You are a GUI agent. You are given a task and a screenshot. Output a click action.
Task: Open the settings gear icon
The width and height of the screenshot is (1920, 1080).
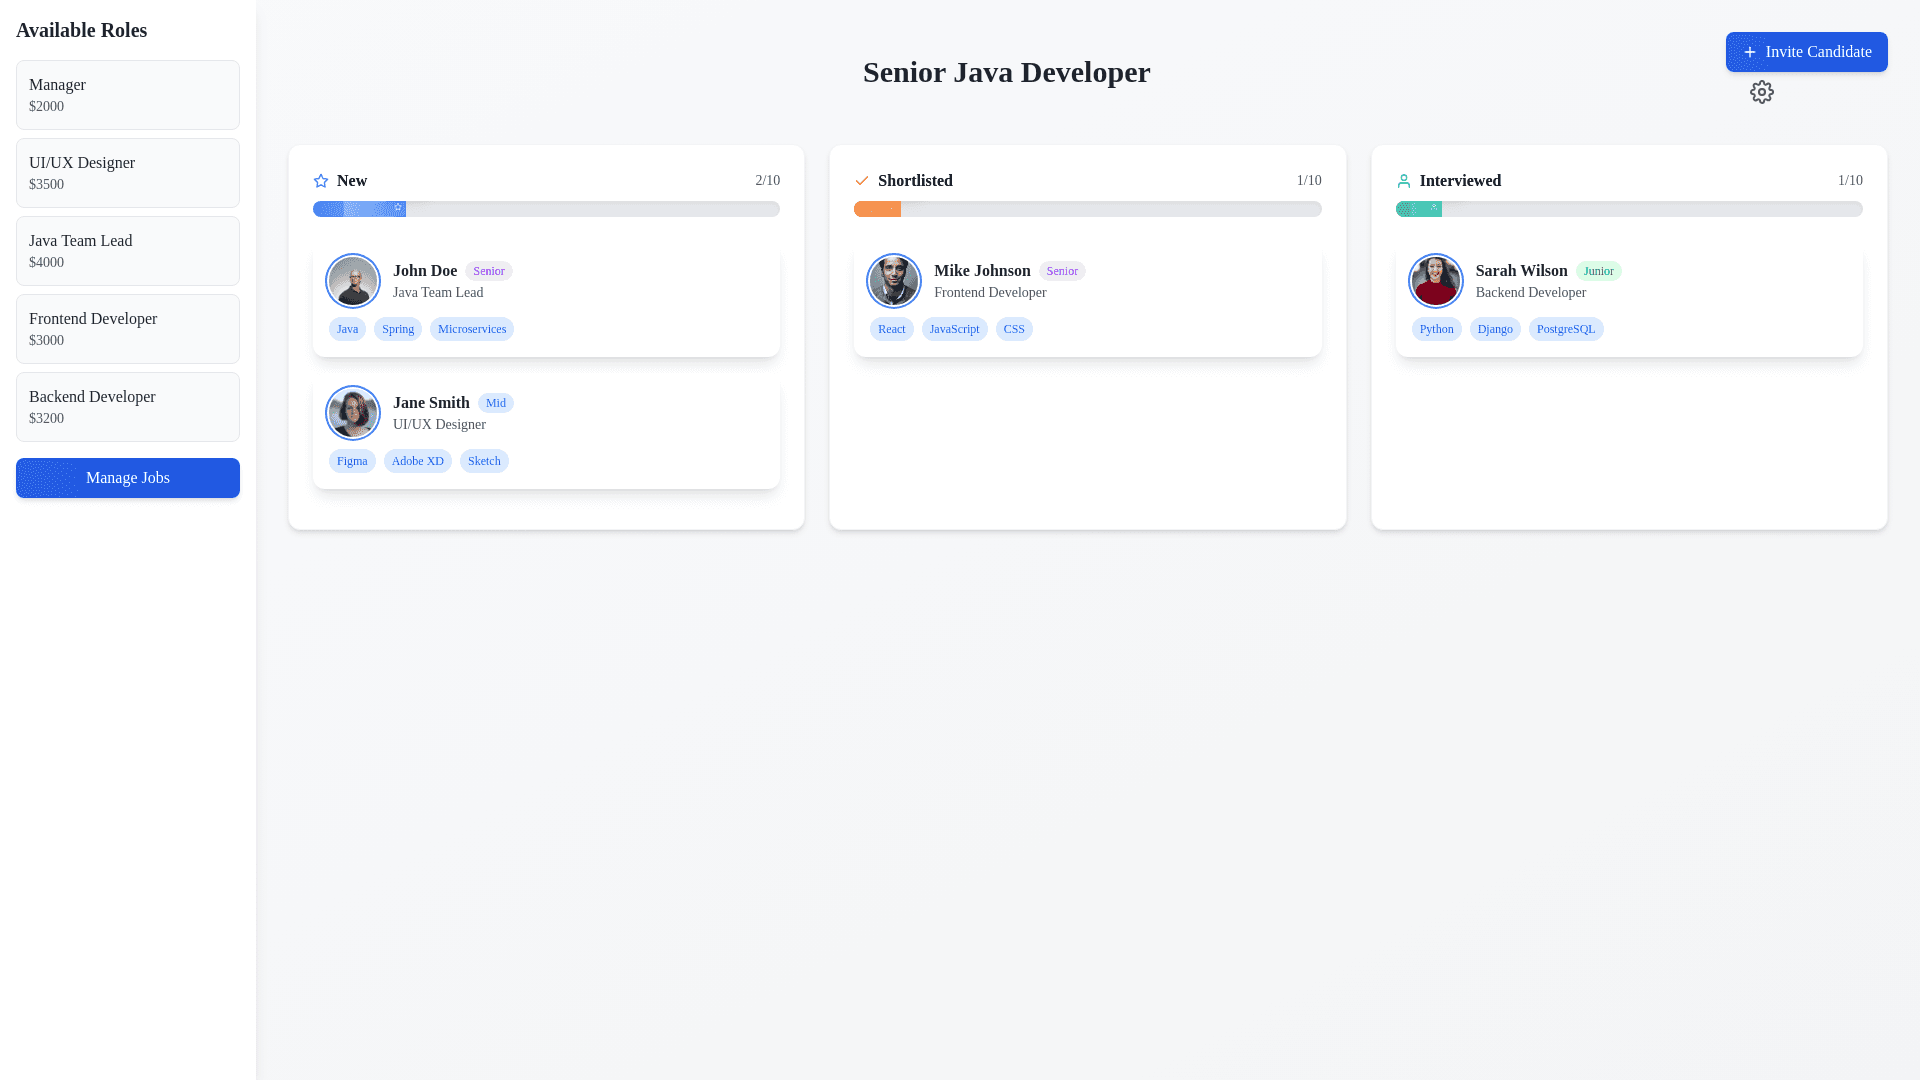tap(1761, 92)
